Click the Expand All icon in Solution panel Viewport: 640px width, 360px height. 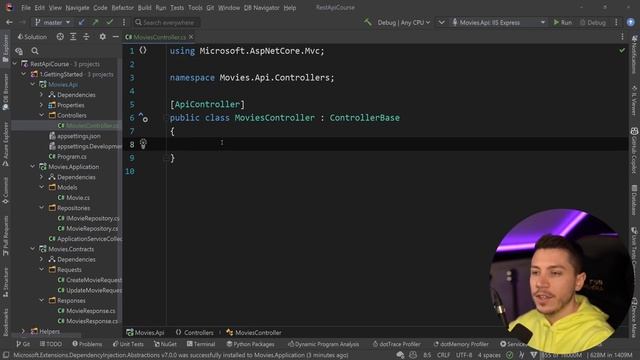[x=73, y=37]
